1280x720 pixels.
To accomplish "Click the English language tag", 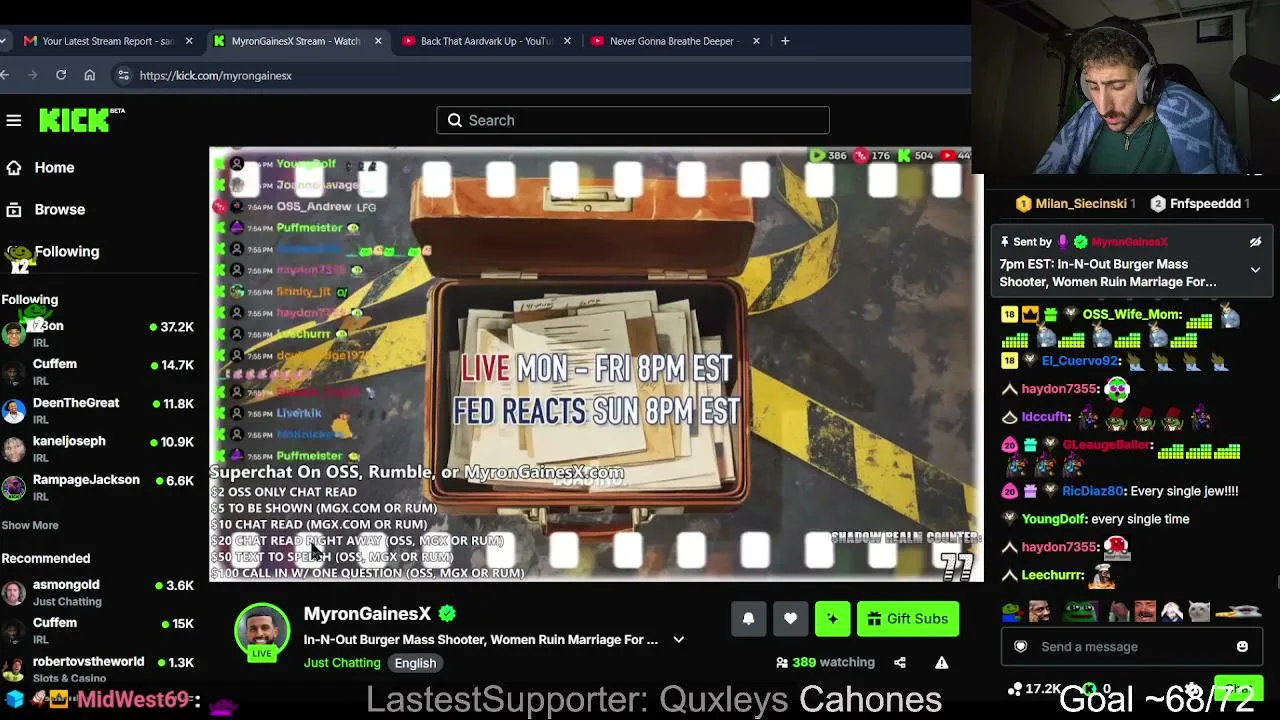I will click(415, 663).
